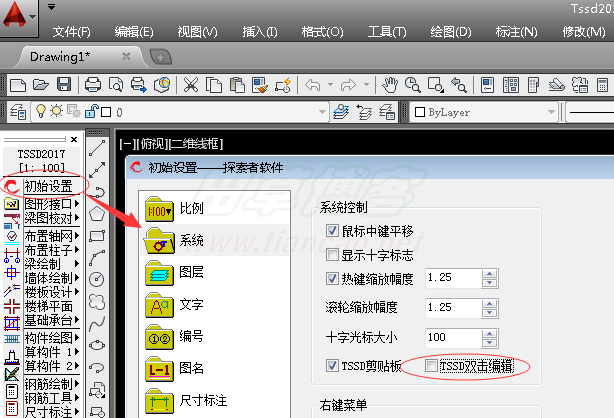Open the Properties palette icon
The width and height of the screenshot is (614, 418).
[x=488, y=85]
